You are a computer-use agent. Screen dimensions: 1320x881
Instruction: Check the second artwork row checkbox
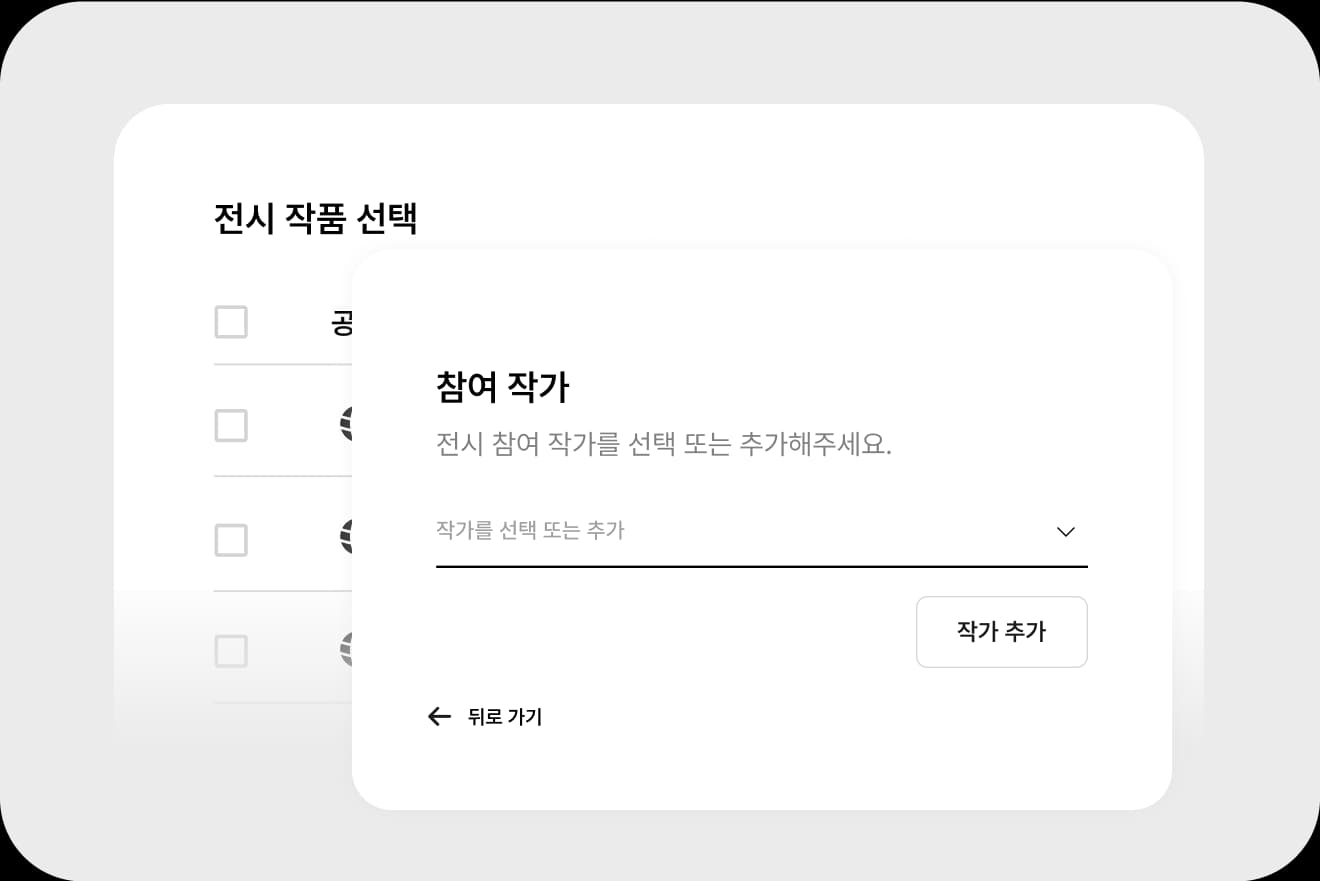[x=231, y=540]
